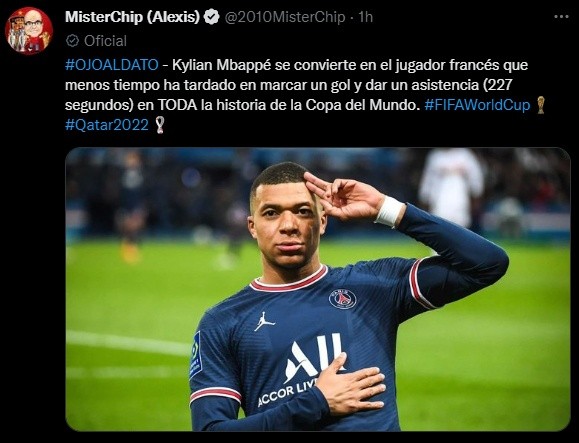Click the Oficial label text
This screenshot has width=579, height=443.
tap(105, 41)
